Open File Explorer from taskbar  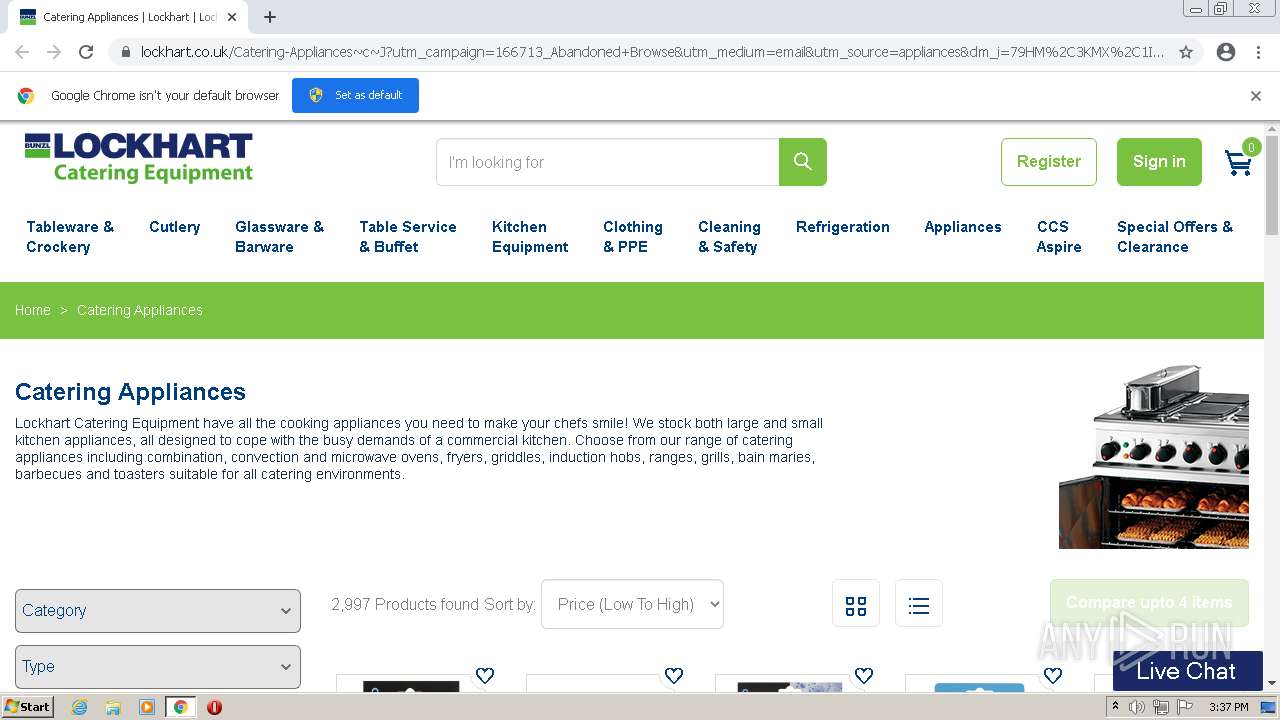(113, 707)
